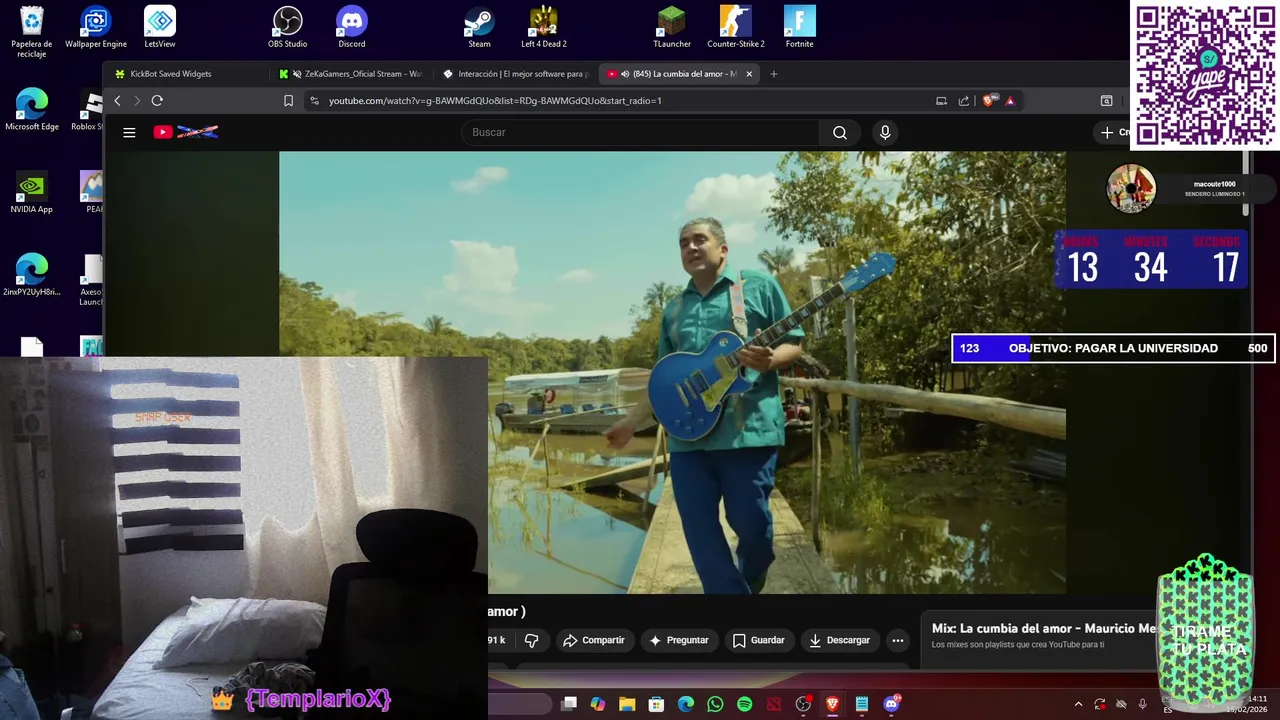Click the macoute1000 alert avatar
Image resolution: width=1280 pixels, height=720 pixels.
tap(1131, 188)
